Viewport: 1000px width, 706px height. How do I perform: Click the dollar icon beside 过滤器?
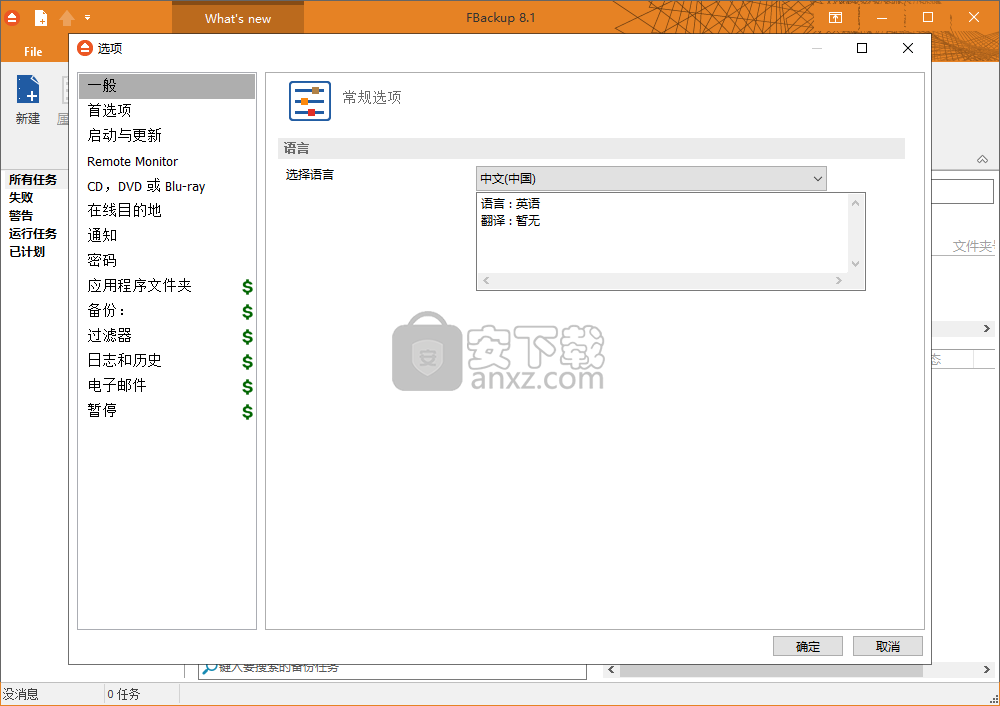point(247,337)
